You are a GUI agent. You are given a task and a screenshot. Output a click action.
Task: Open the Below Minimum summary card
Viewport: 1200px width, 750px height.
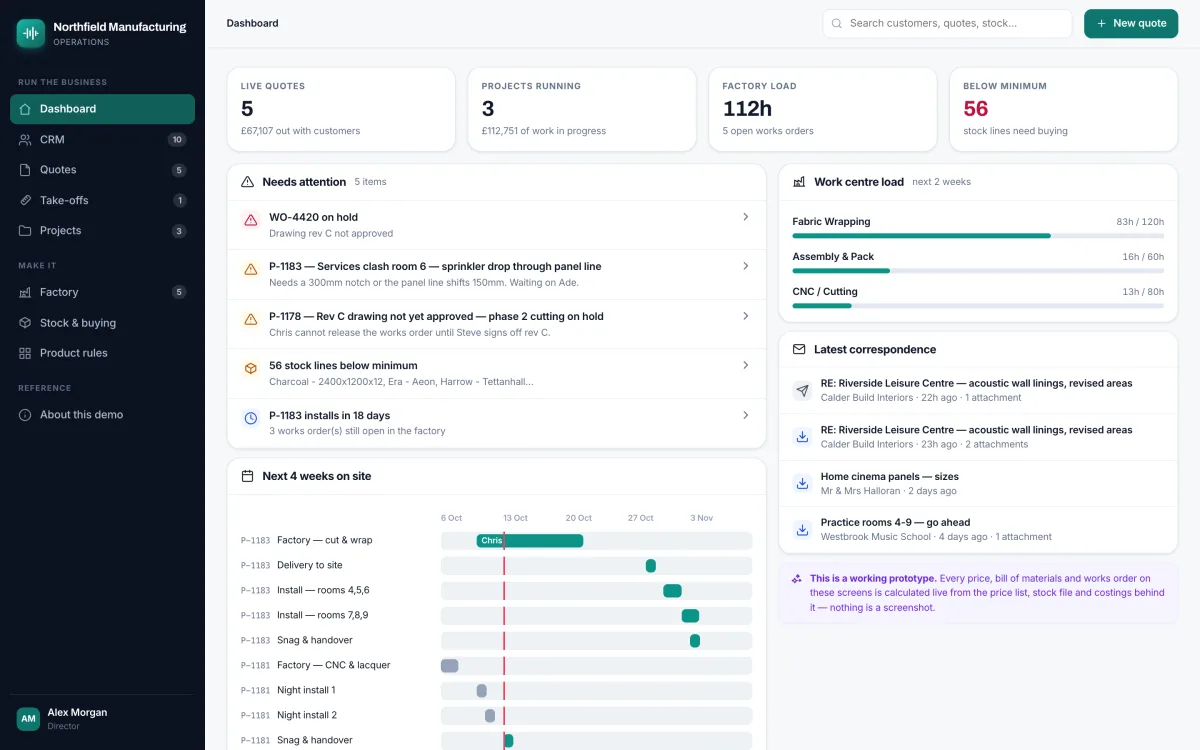[x=1063, y=110]
